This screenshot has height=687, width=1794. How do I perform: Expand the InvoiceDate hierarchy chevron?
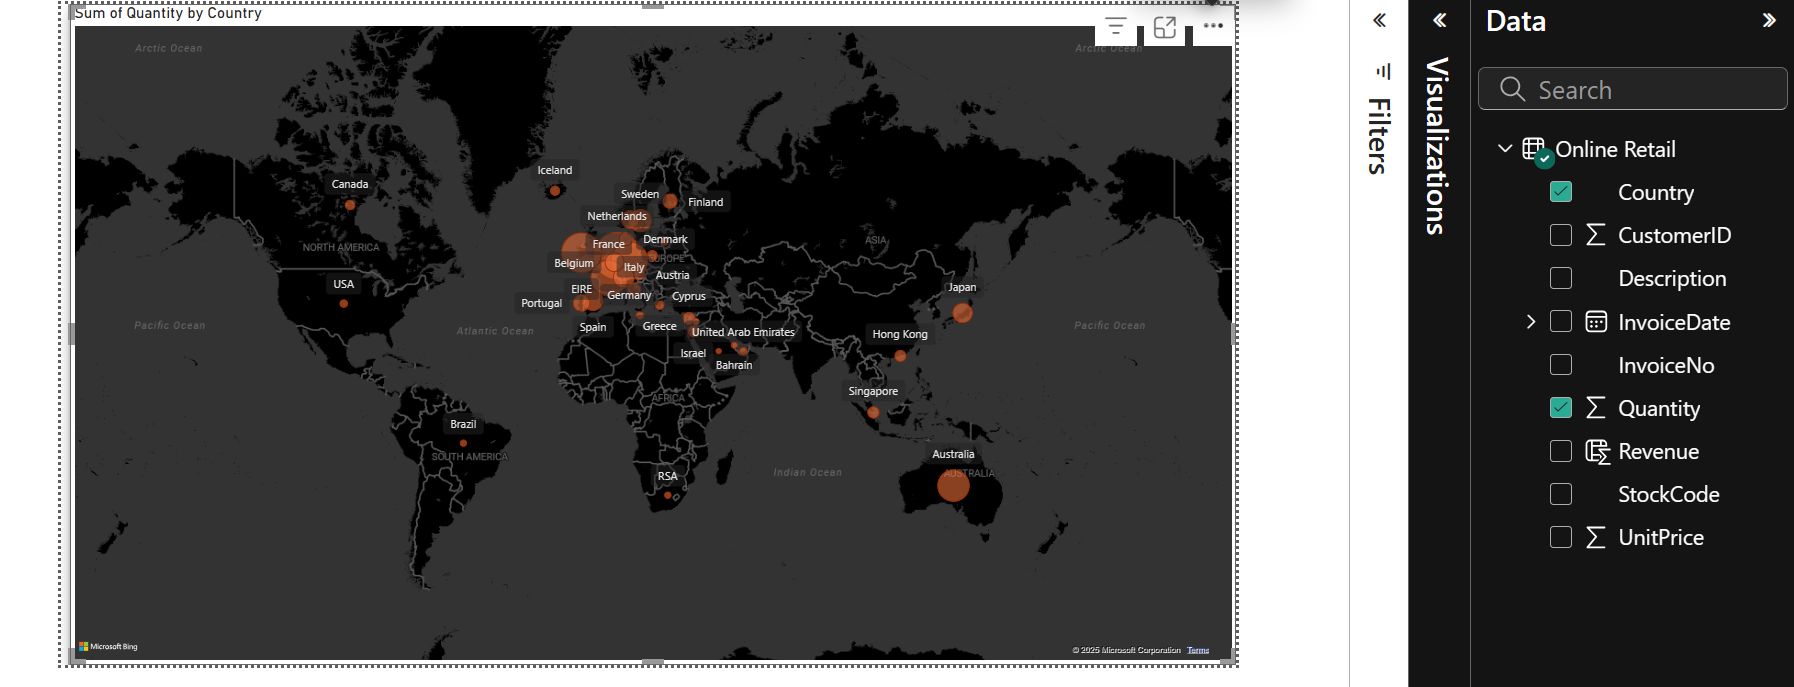1530,321
